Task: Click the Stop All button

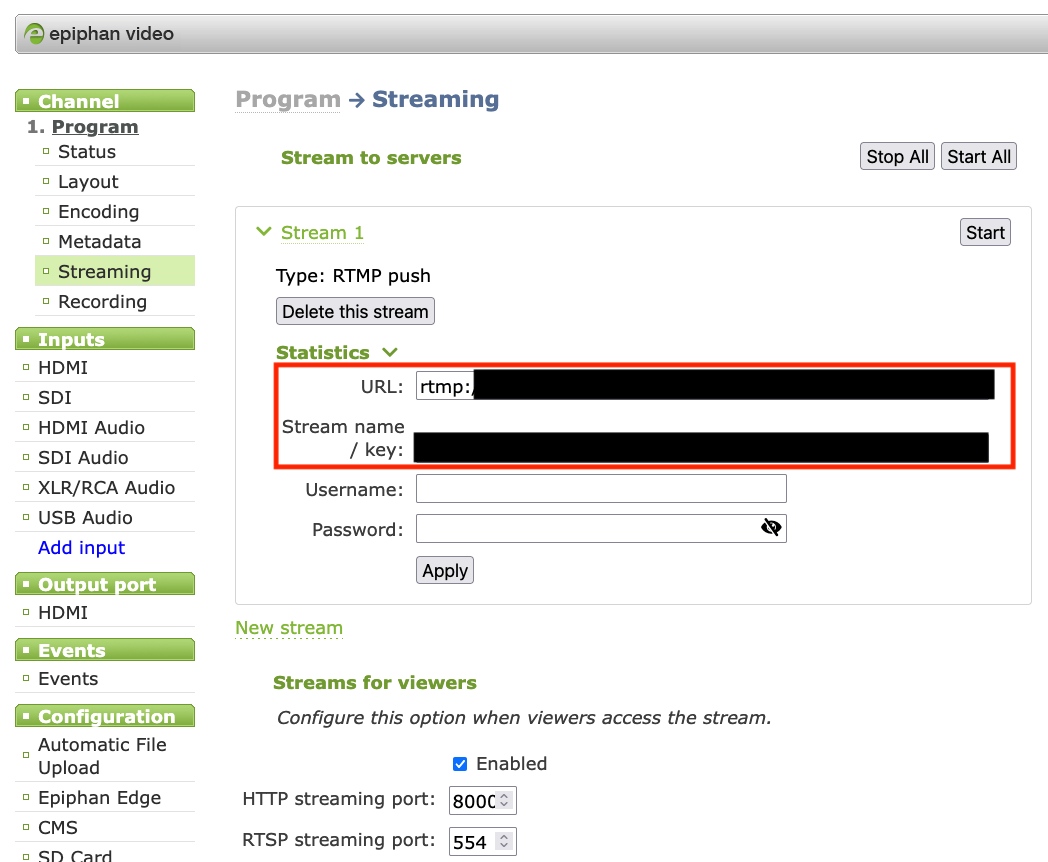Action: 897,156
